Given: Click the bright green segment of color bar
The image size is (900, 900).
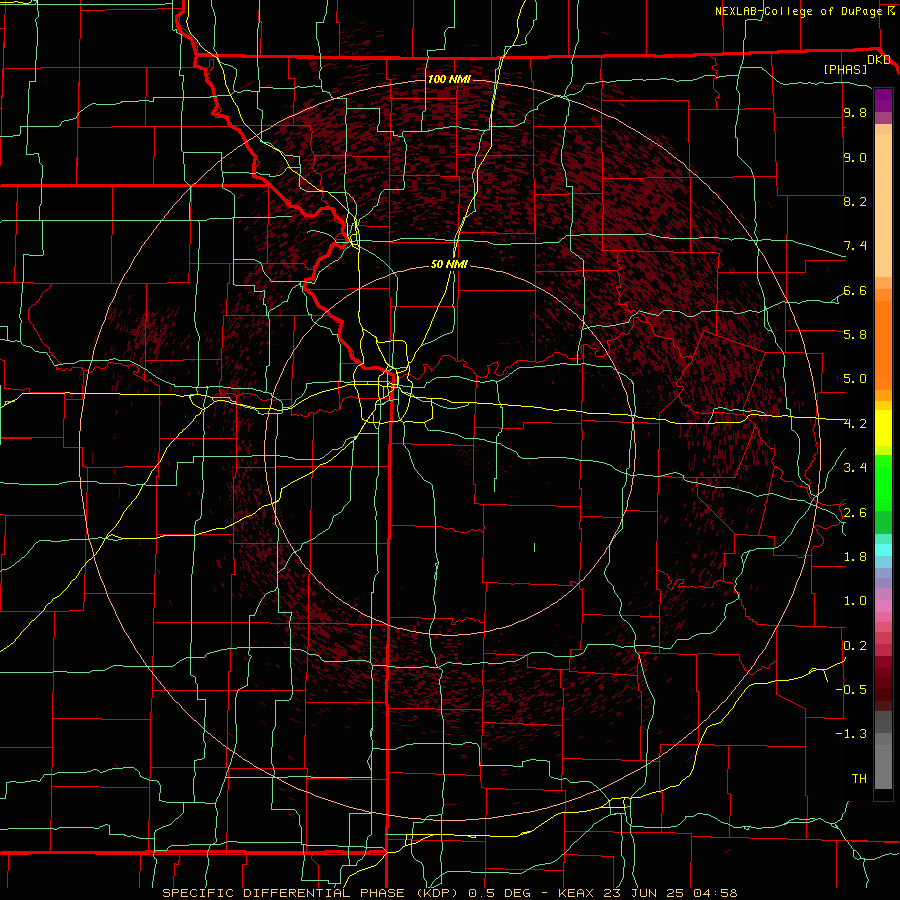Looking at the screenshot, I should click(x=883, y=483).
